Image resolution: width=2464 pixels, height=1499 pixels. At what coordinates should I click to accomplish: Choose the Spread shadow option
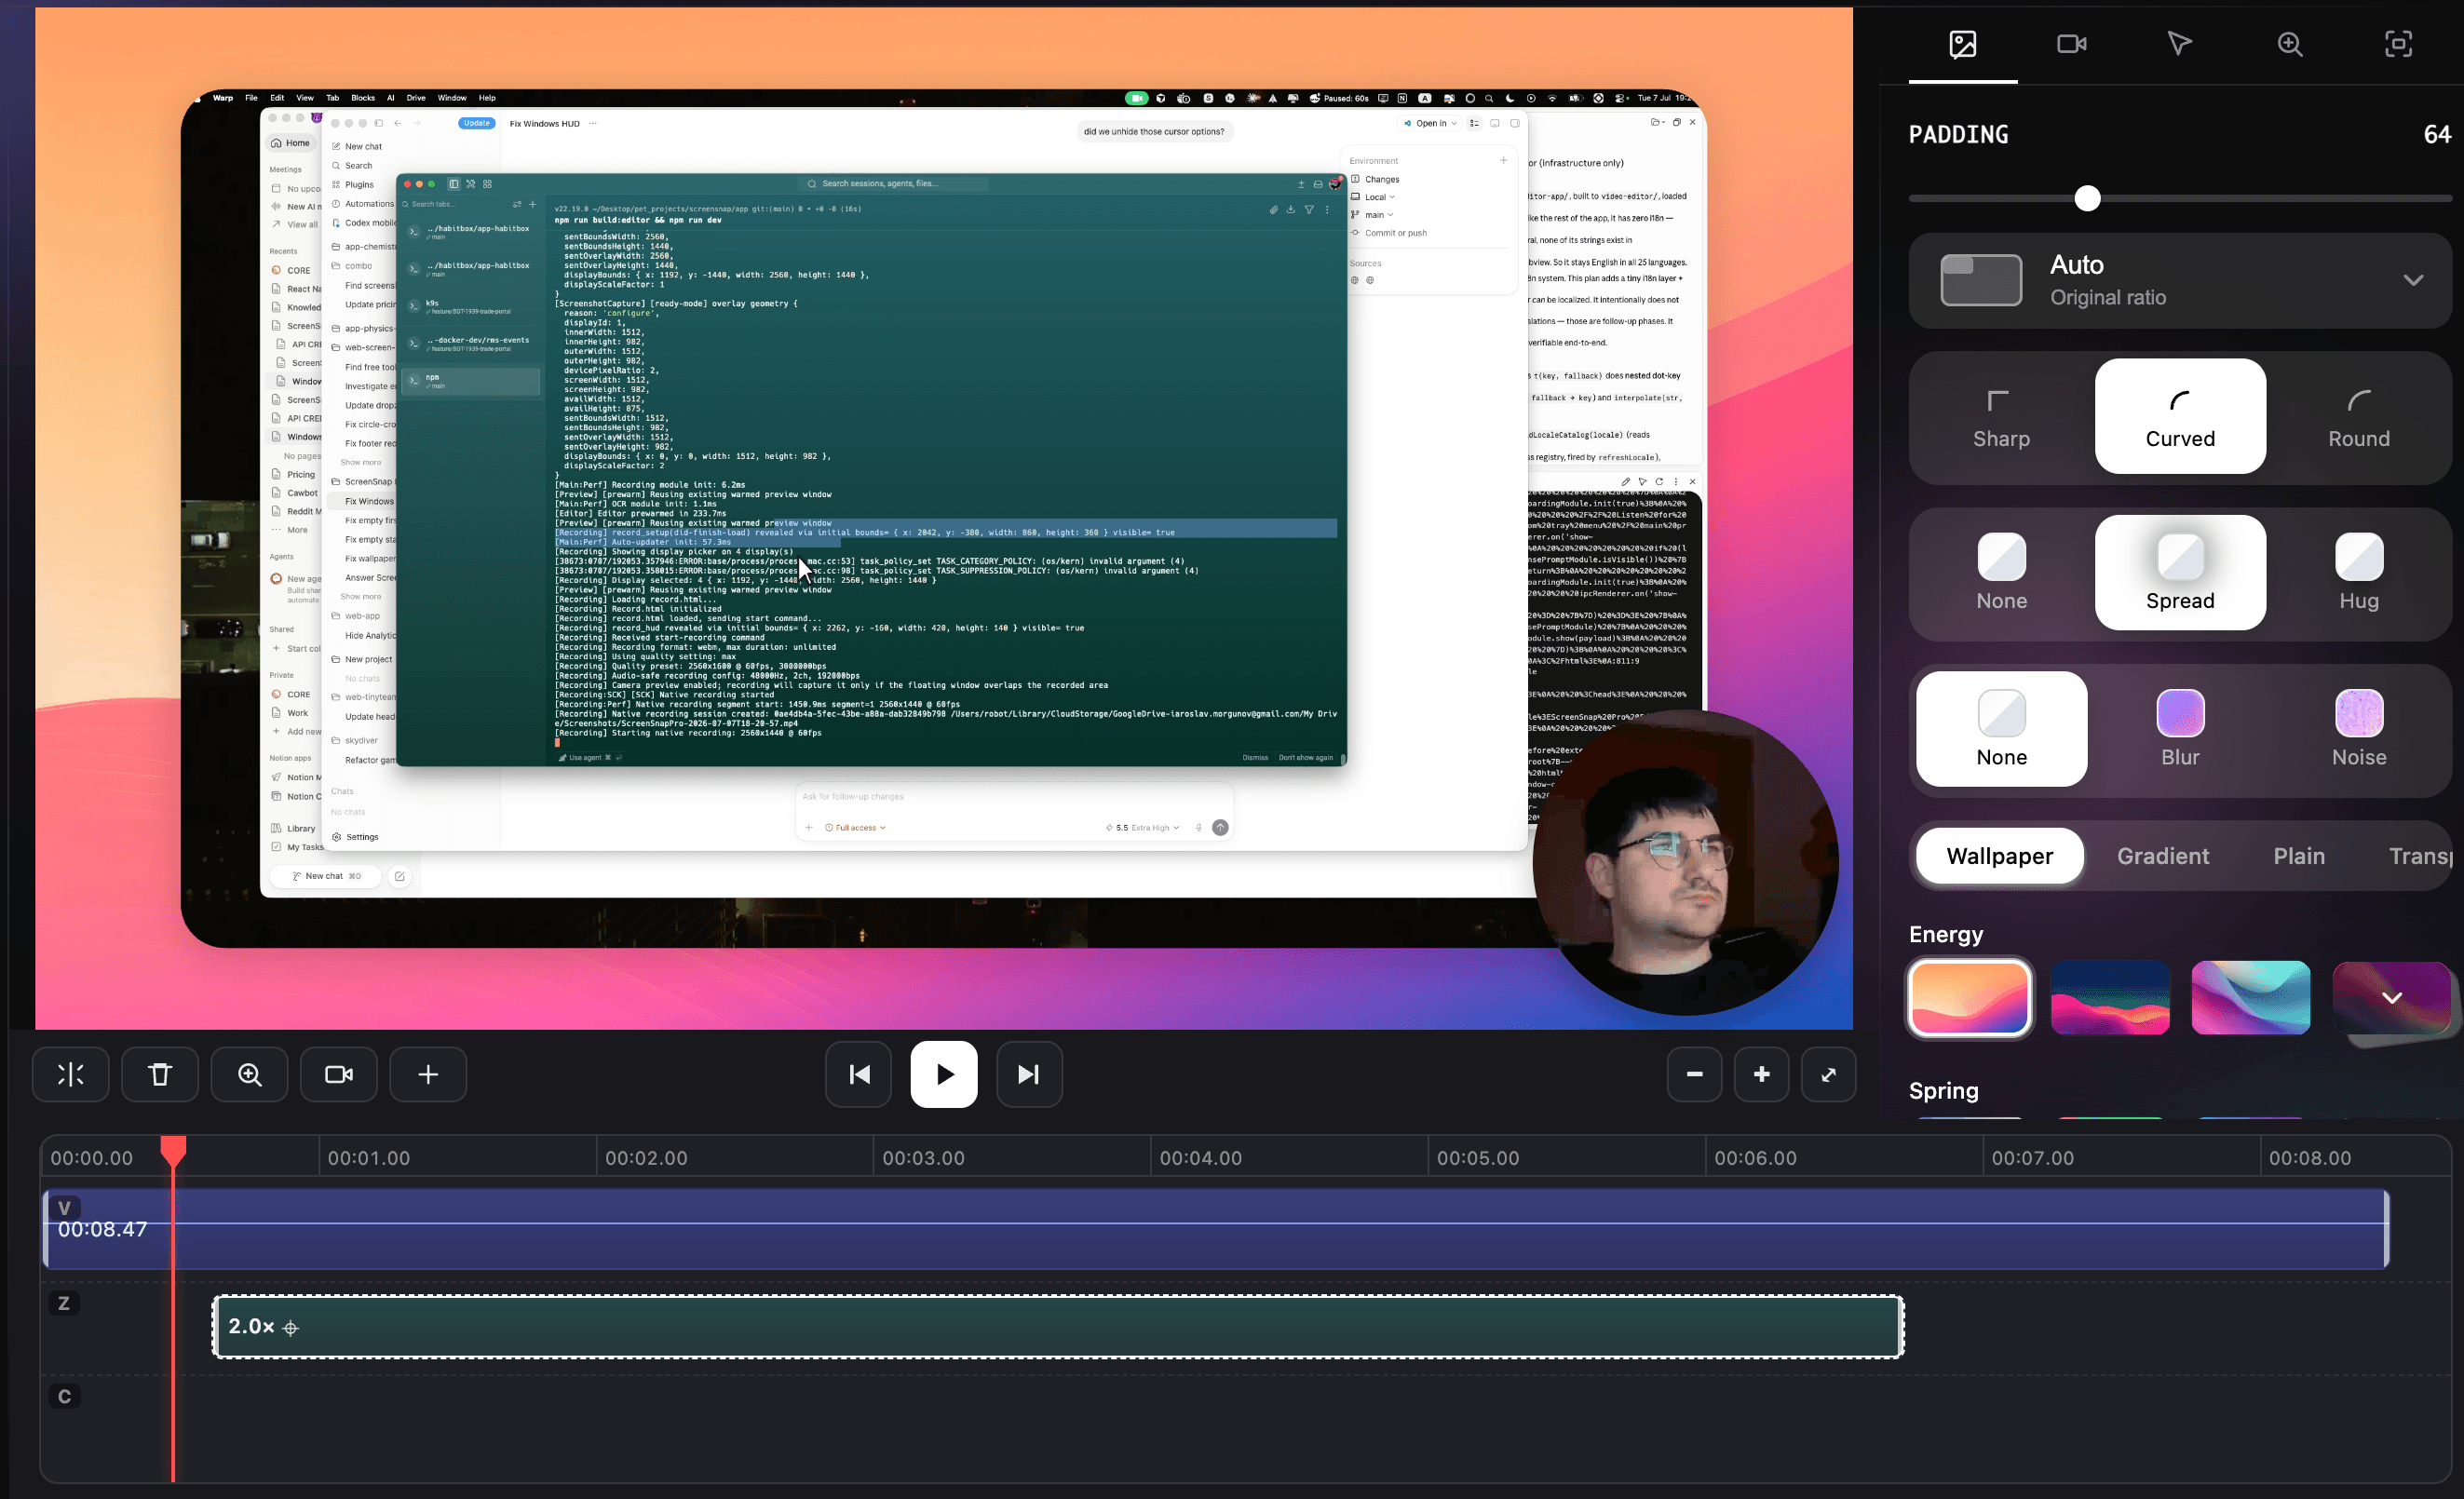click(2180, 573)
